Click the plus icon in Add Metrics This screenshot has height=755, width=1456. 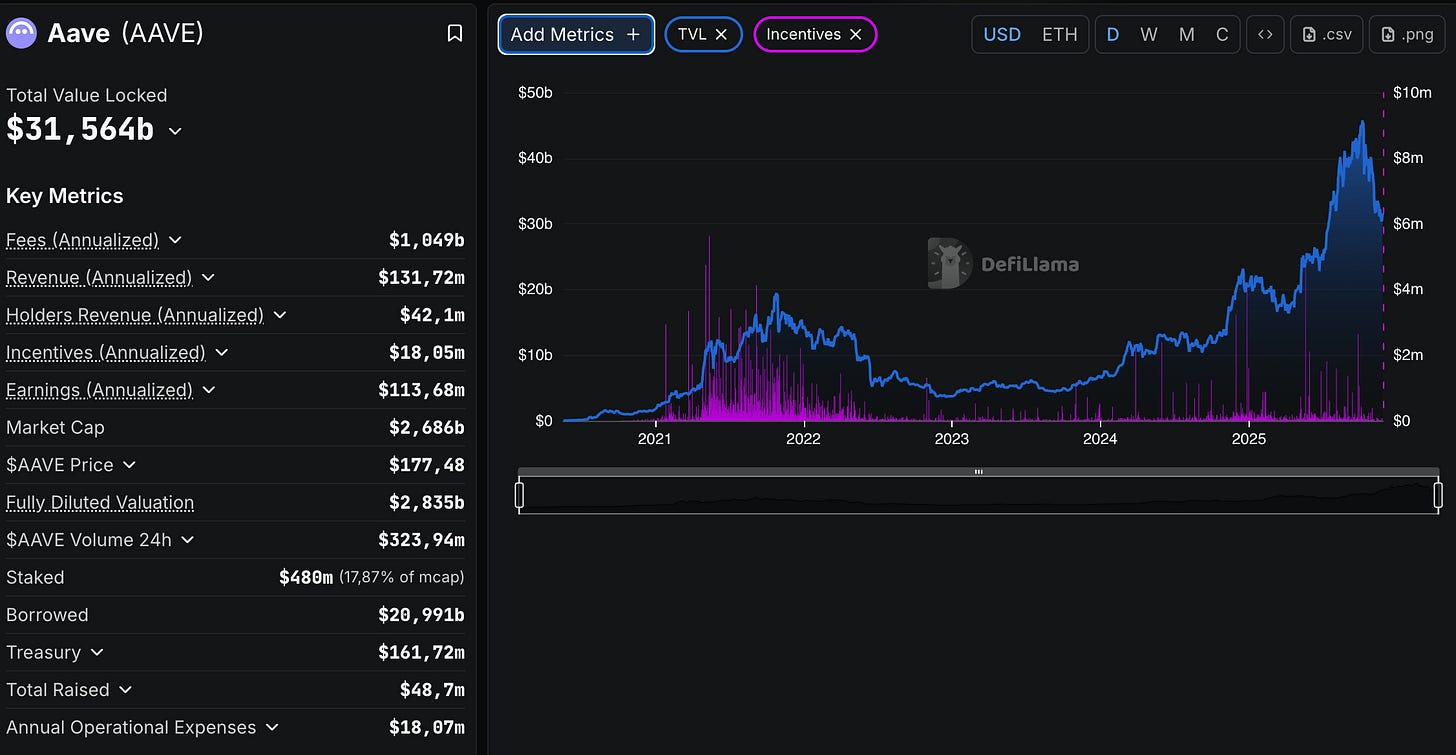(x=632, y=34)
